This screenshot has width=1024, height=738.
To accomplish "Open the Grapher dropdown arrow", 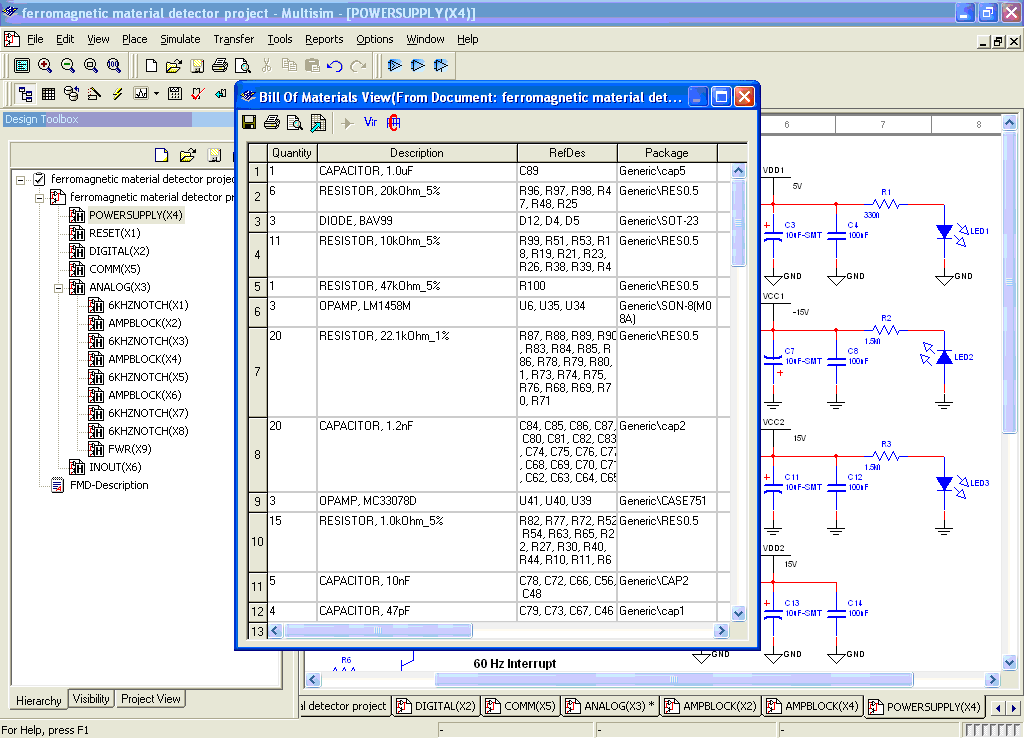I will (x=156, y=94).
